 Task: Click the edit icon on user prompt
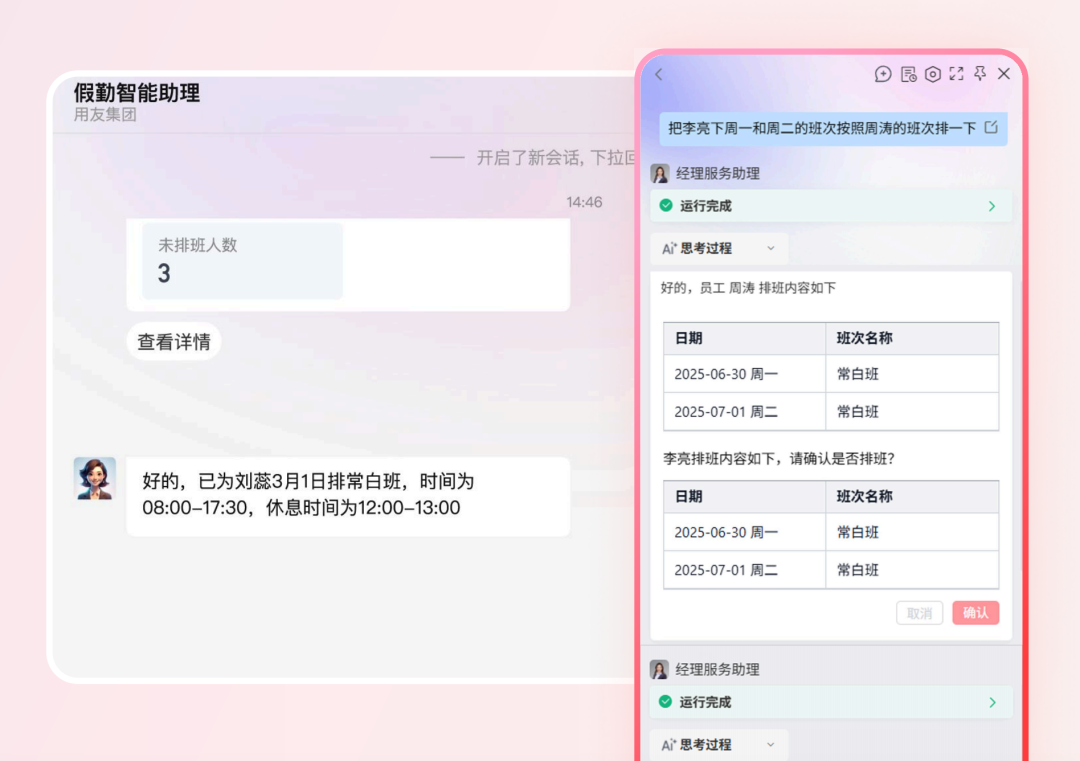coord(991,128)
